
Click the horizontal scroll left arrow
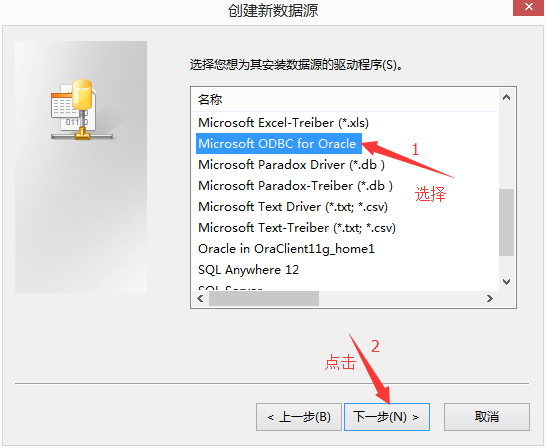pos(200,299)
